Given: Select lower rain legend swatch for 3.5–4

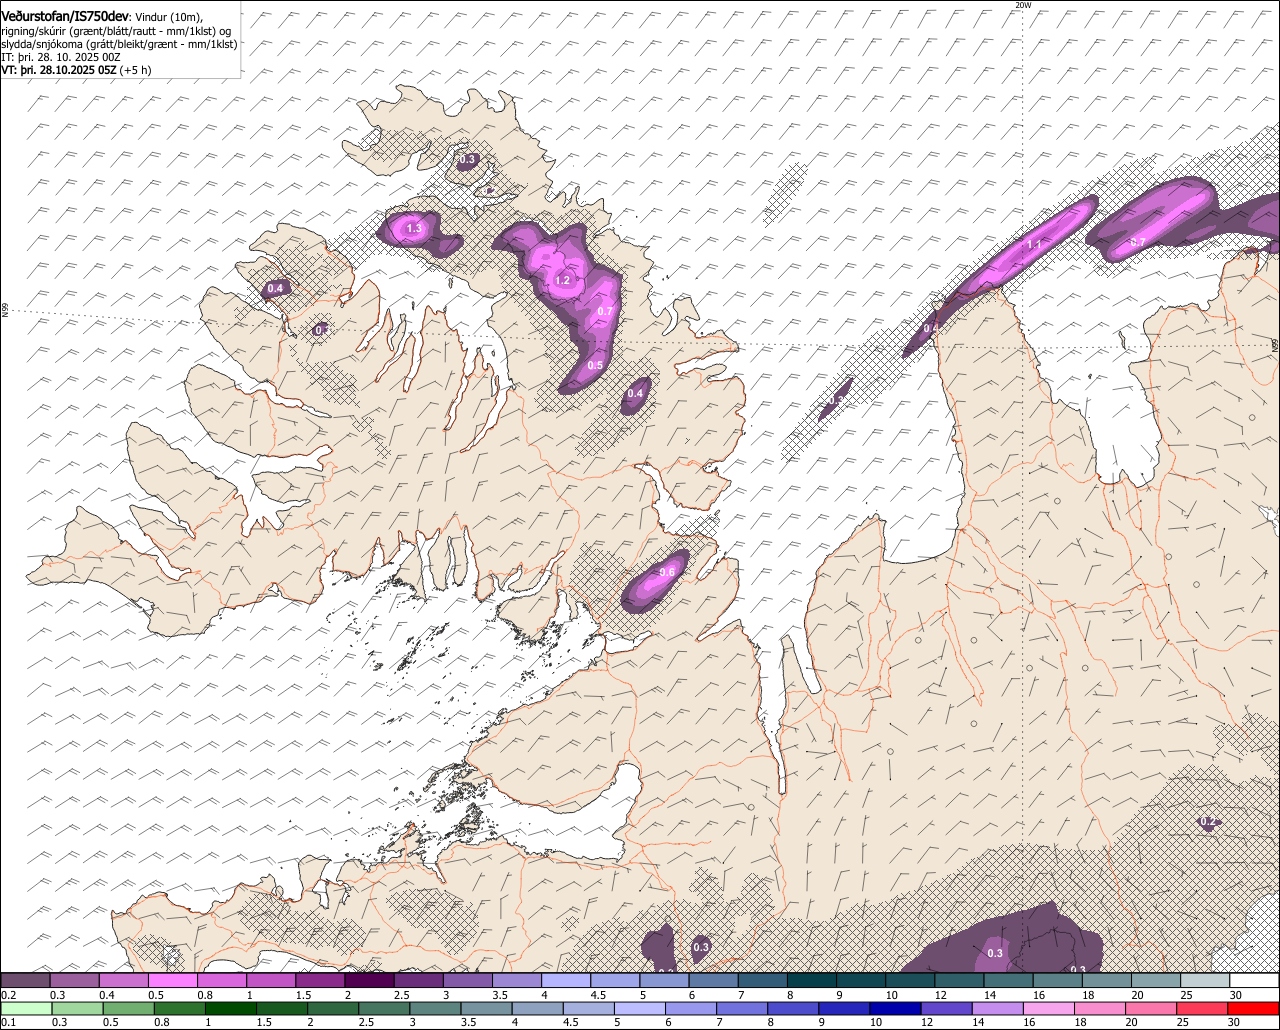Looking at the screenshot, I should coord(486,1009).
